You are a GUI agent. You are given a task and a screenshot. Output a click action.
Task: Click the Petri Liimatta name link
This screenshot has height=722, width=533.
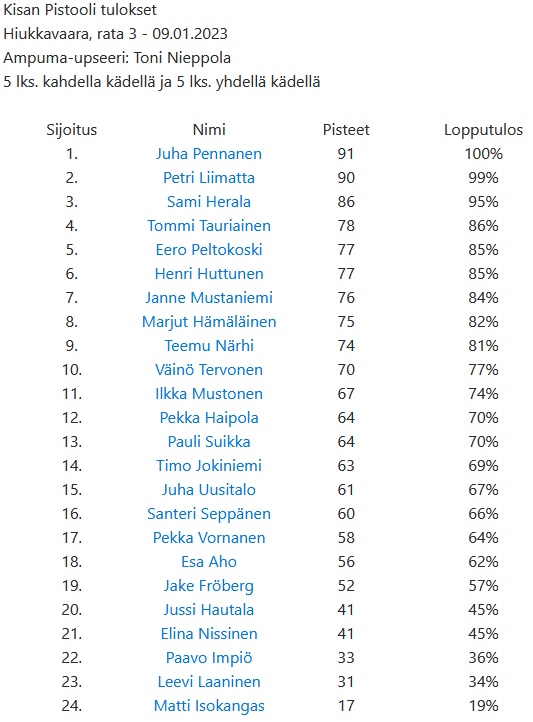[209, 178]
